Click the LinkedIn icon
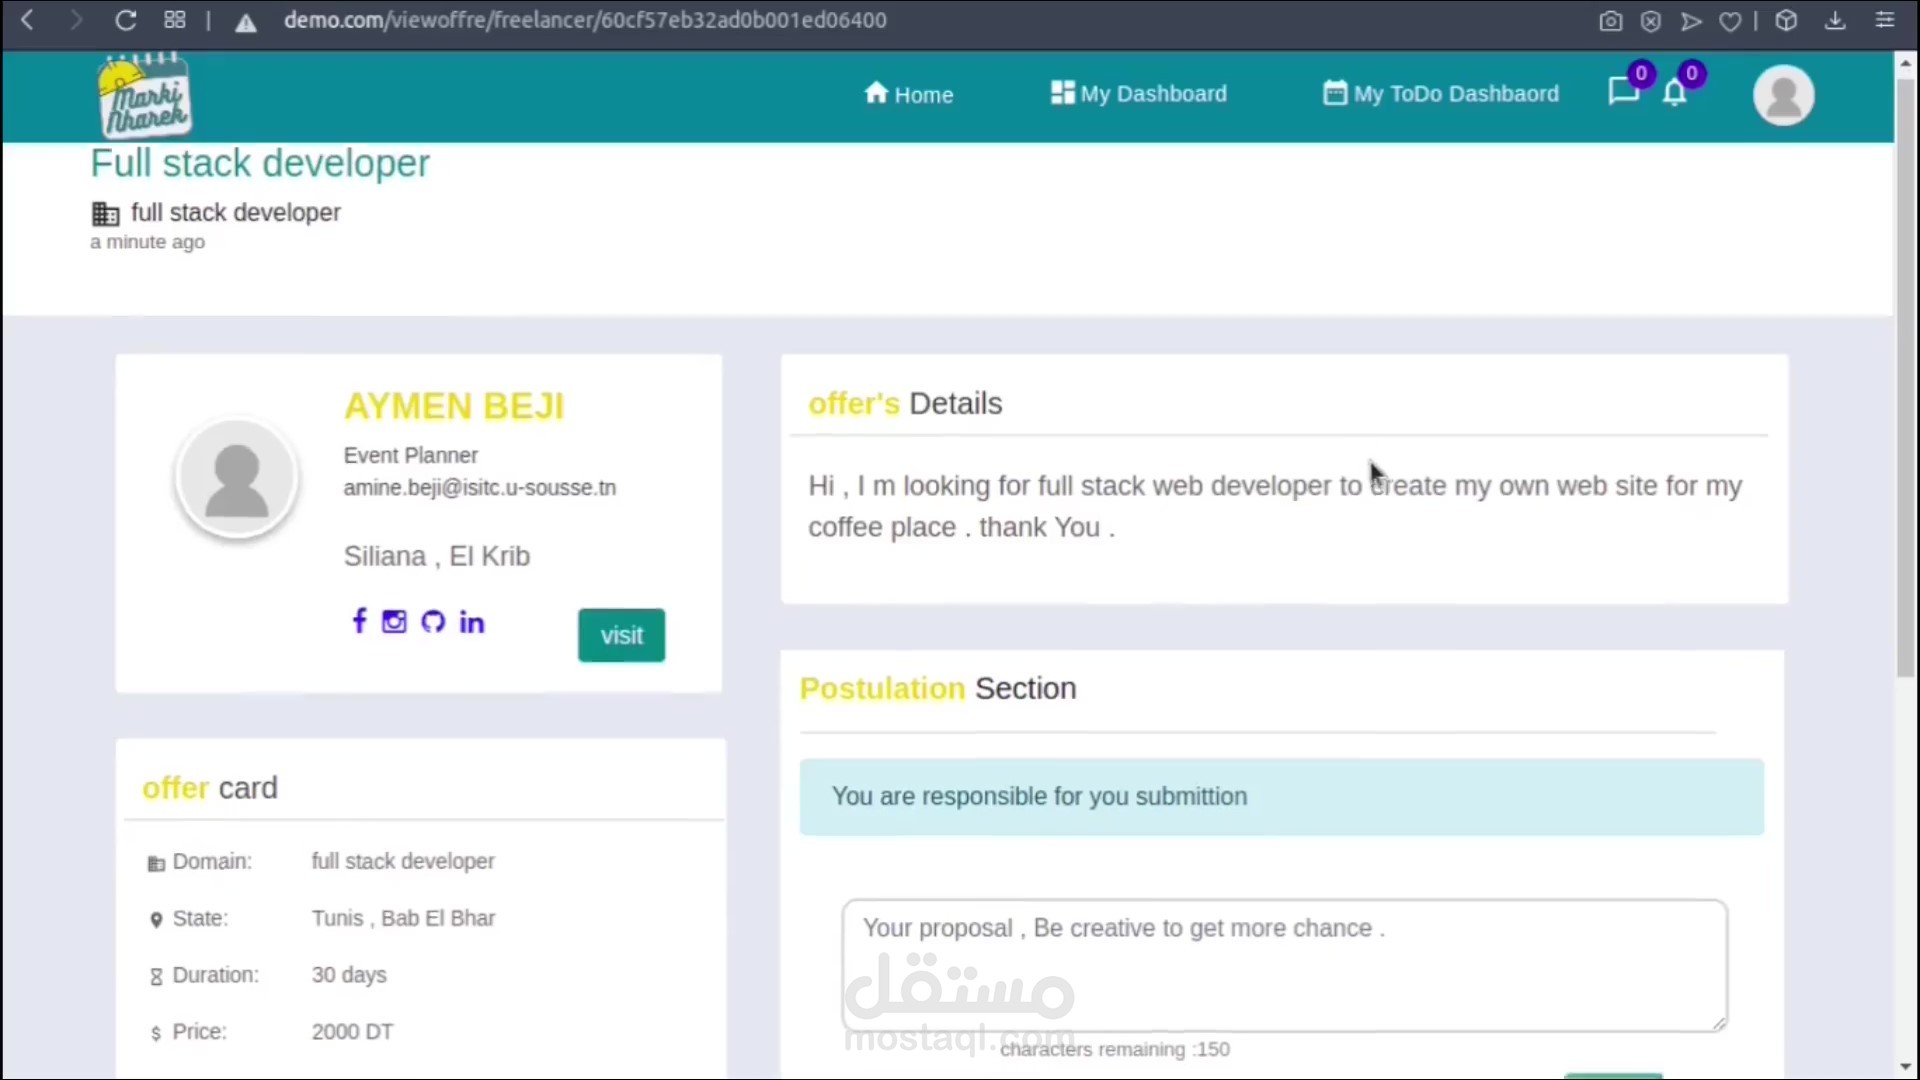 pos(471,623)
